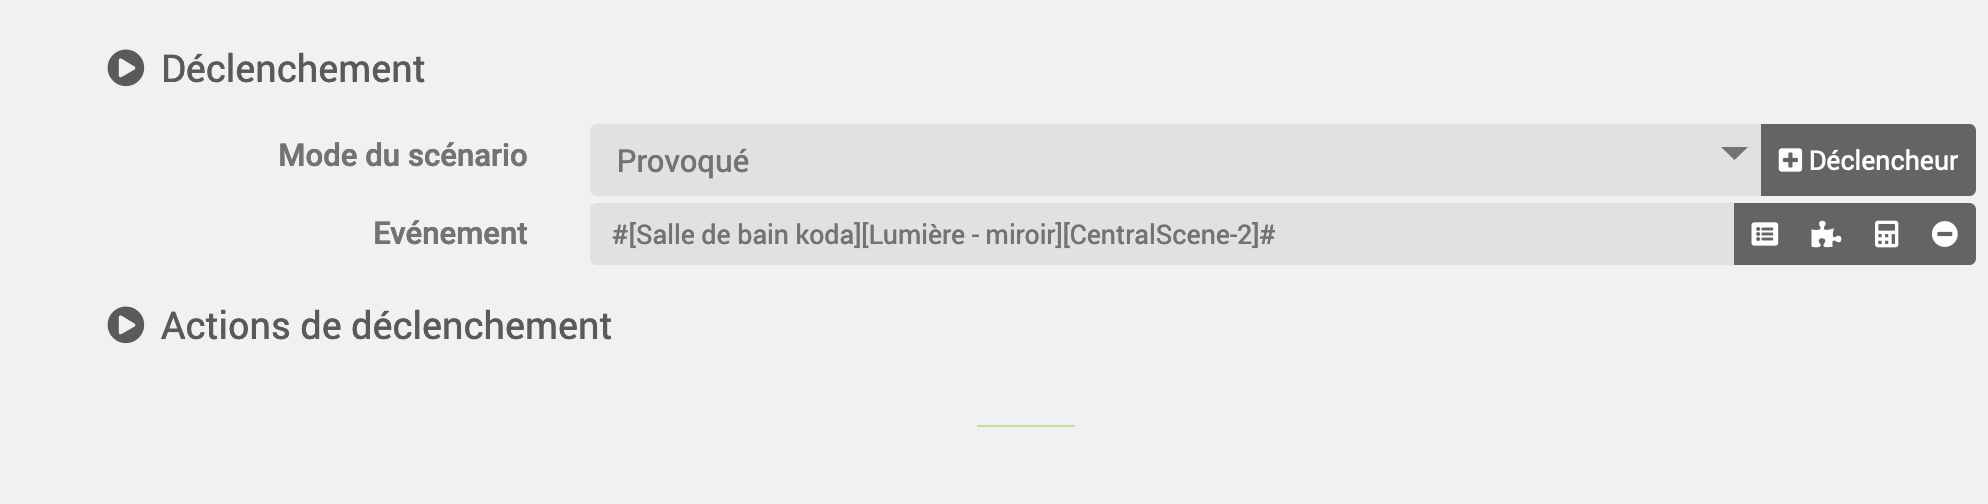This screenshot has height=504, width=1988.
Task: Collapse the Déclenchement section heading
Action: tap(293, 69)
